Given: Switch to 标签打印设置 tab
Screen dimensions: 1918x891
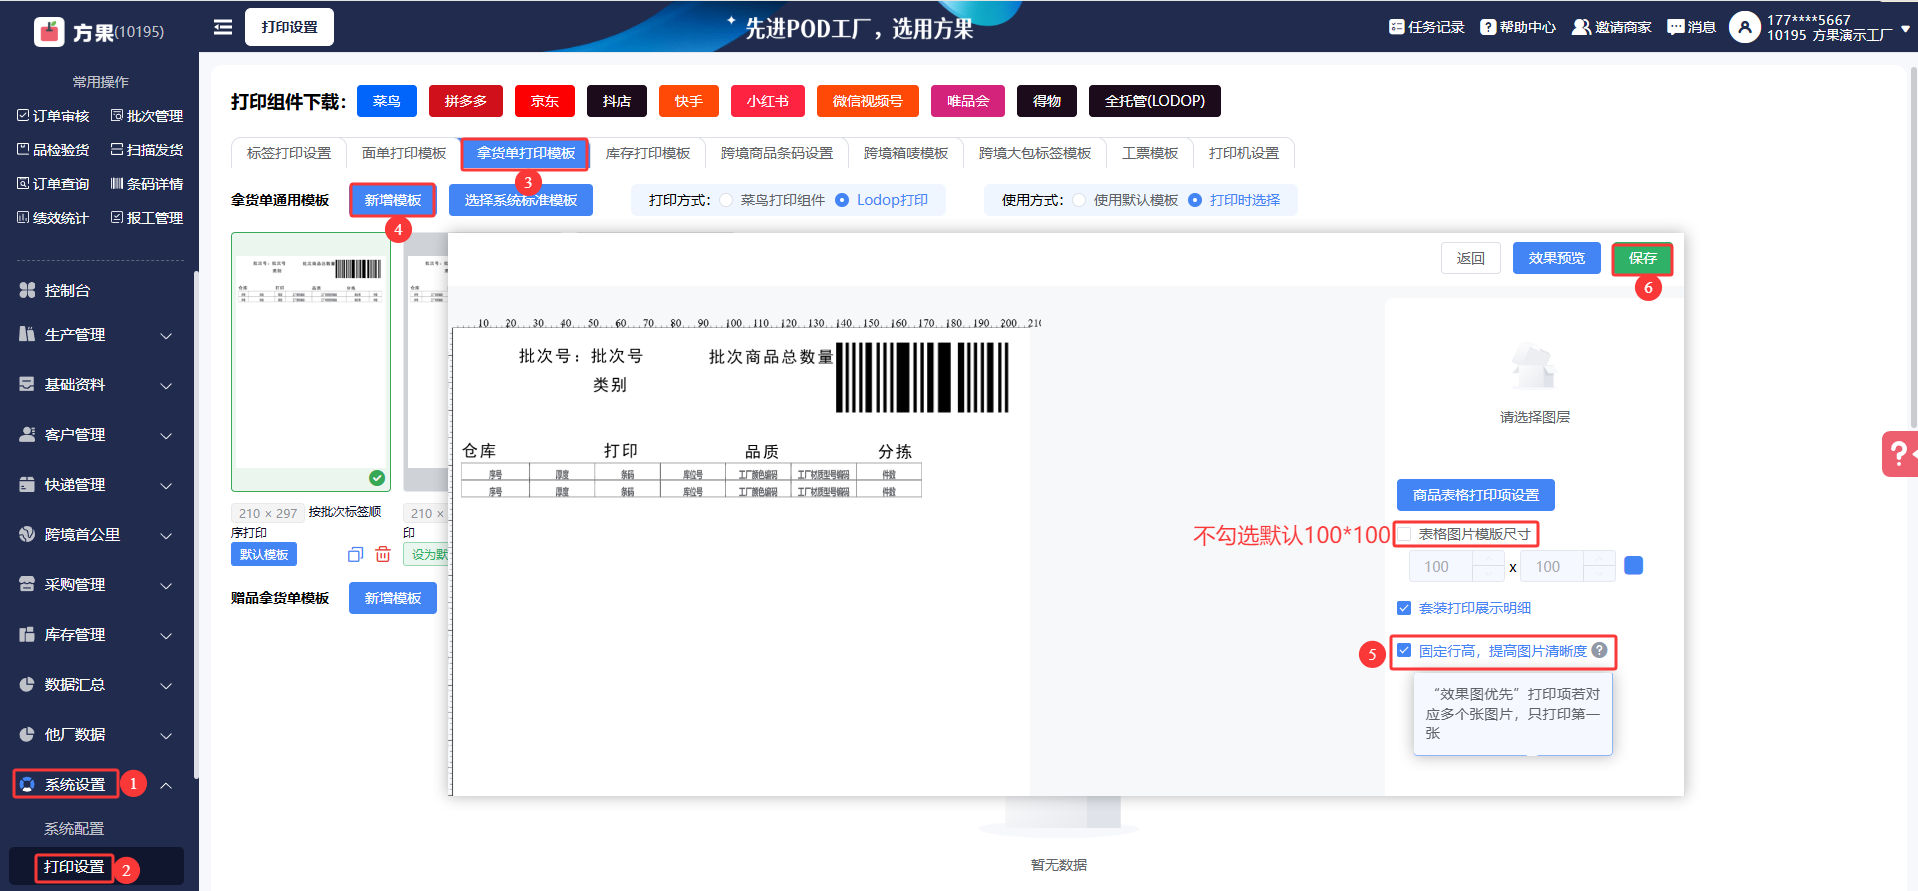Looking at the screenshot, I should click(288, 153).
